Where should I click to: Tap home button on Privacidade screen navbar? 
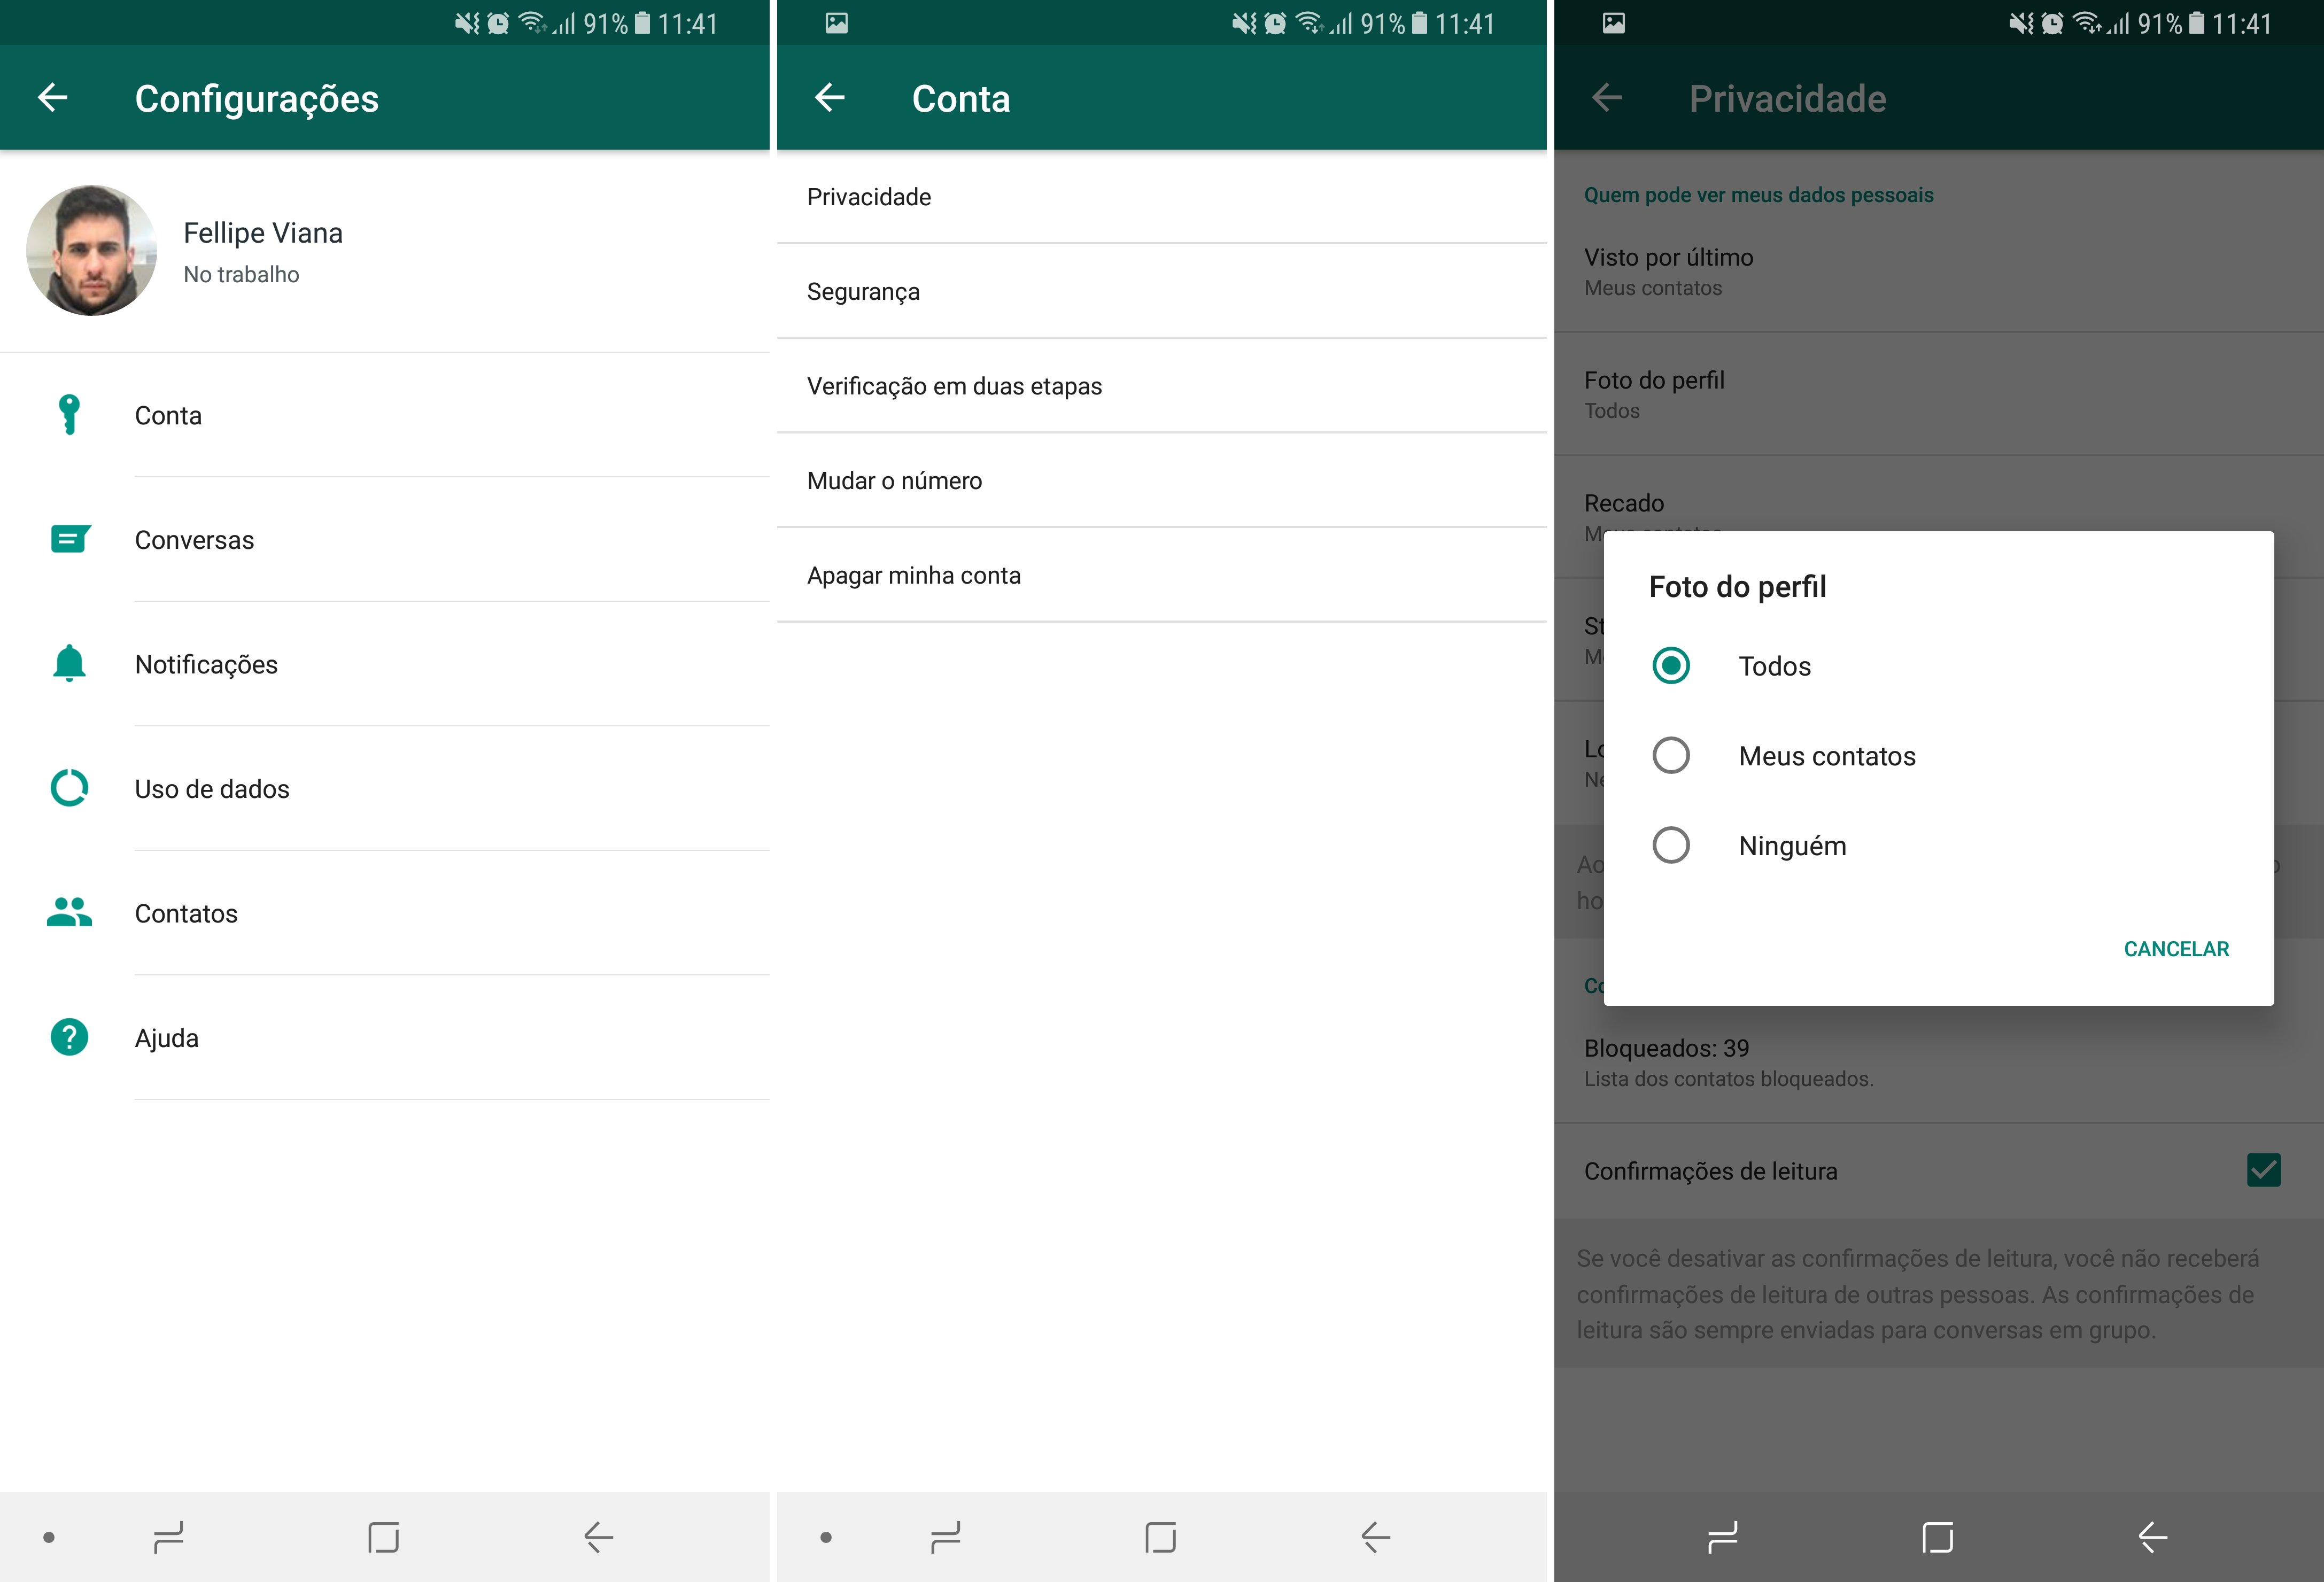(x=1938, y=1537)
